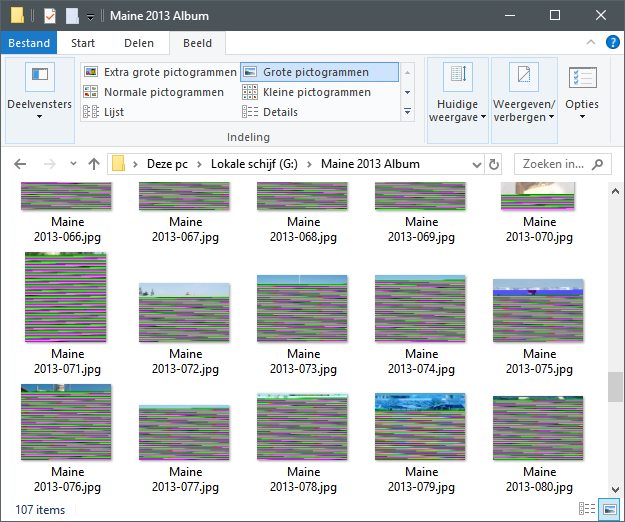Refresh the folder view
Image resolution: width=625 pixels, height=522 pixels.
pos(493,164)
